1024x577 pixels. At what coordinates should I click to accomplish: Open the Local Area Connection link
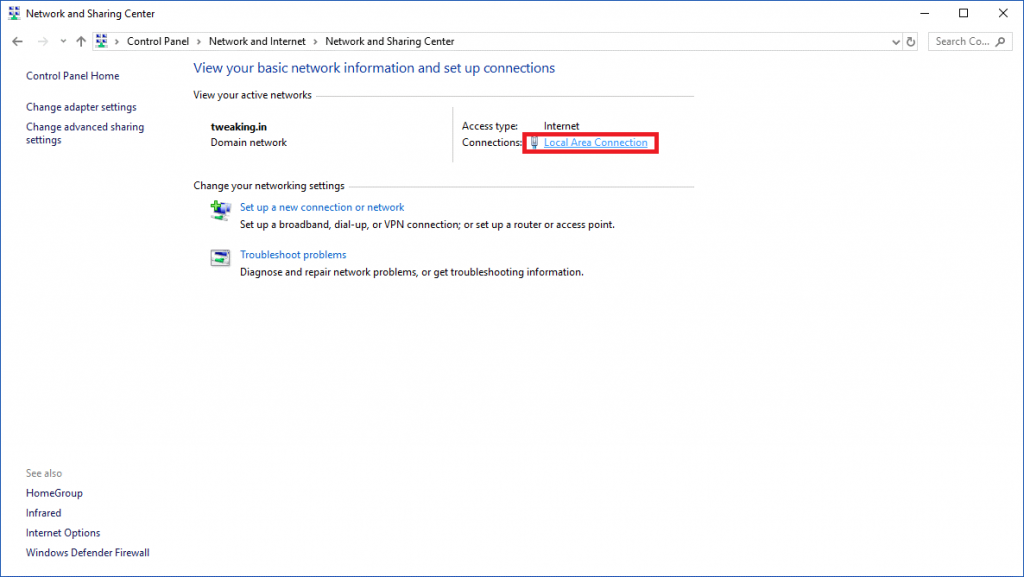click(596, 142)
